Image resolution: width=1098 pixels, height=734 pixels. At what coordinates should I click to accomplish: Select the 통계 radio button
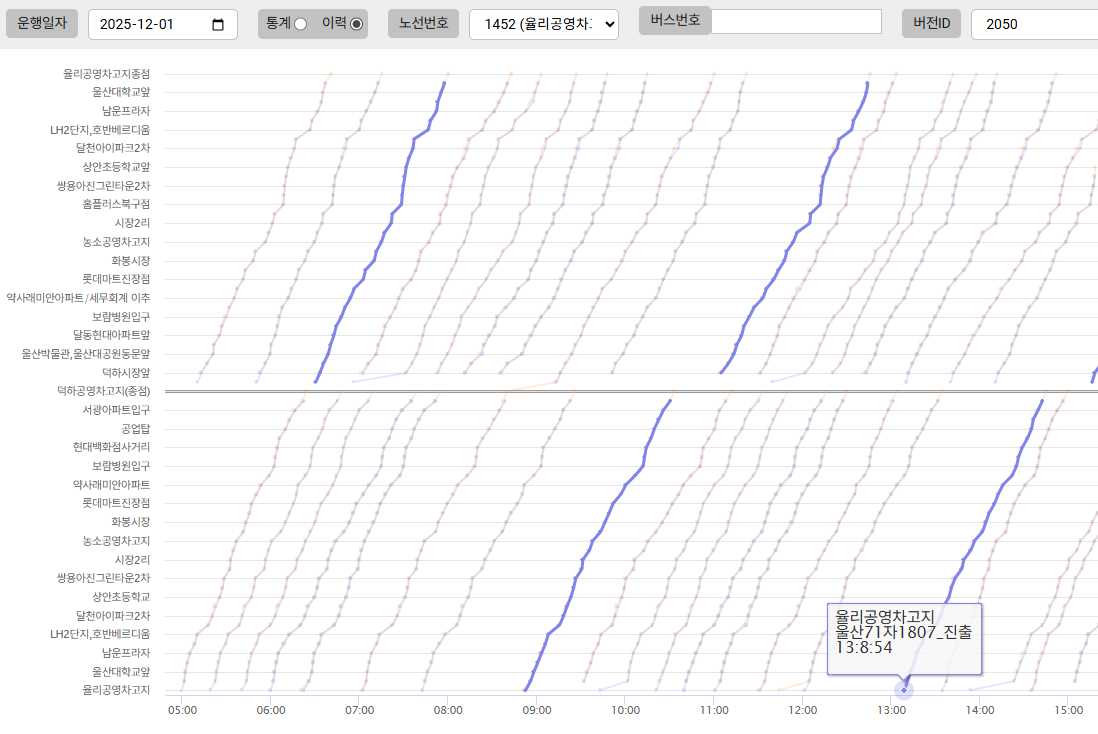point(300,24)
